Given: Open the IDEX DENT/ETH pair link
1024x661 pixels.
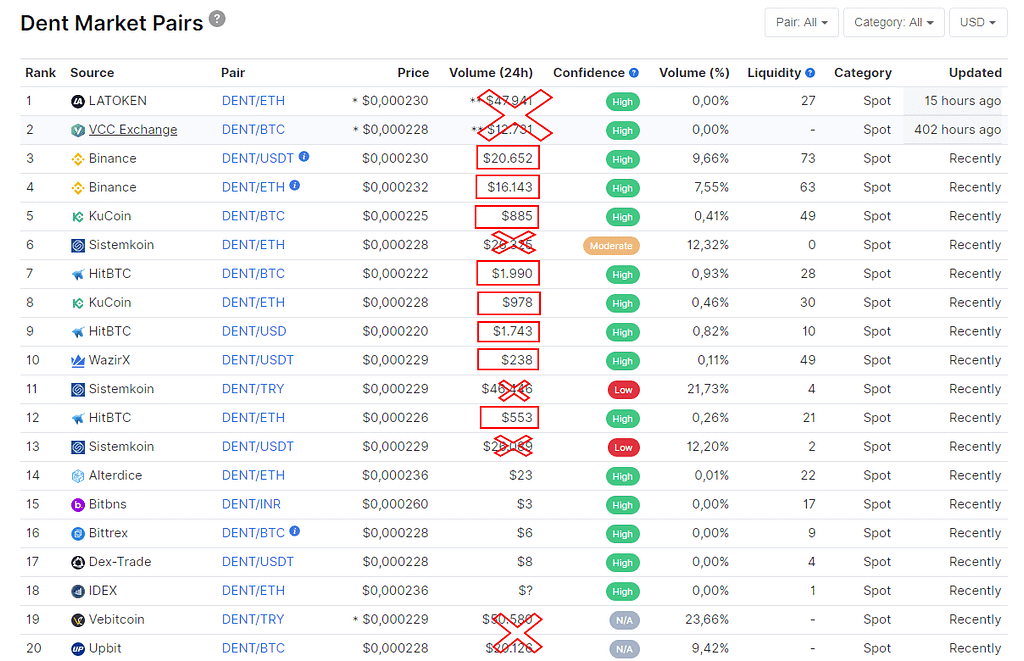Looking at the screenshot, I should click(x=253, y=591).
